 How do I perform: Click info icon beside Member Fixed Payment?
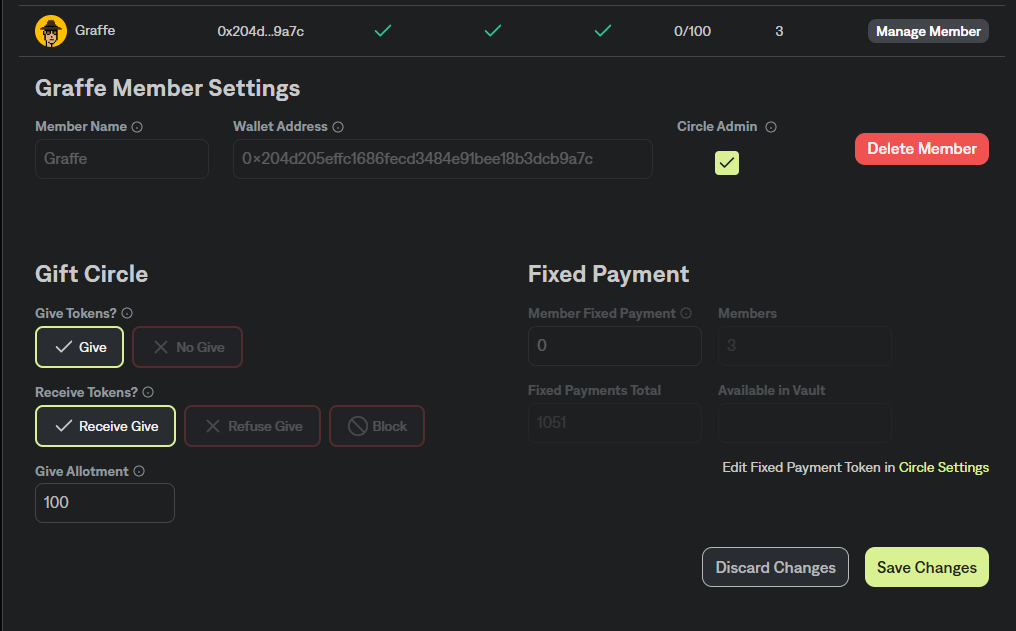(x=686, y=313)
